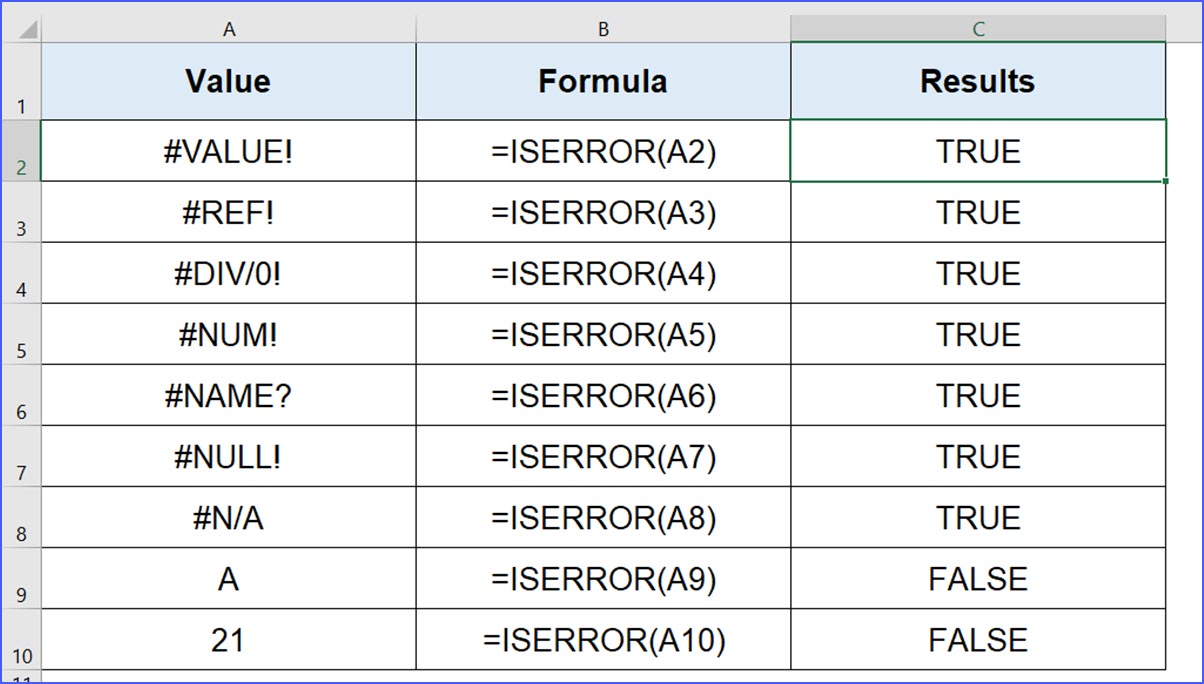Click the Results header cell

978,82
